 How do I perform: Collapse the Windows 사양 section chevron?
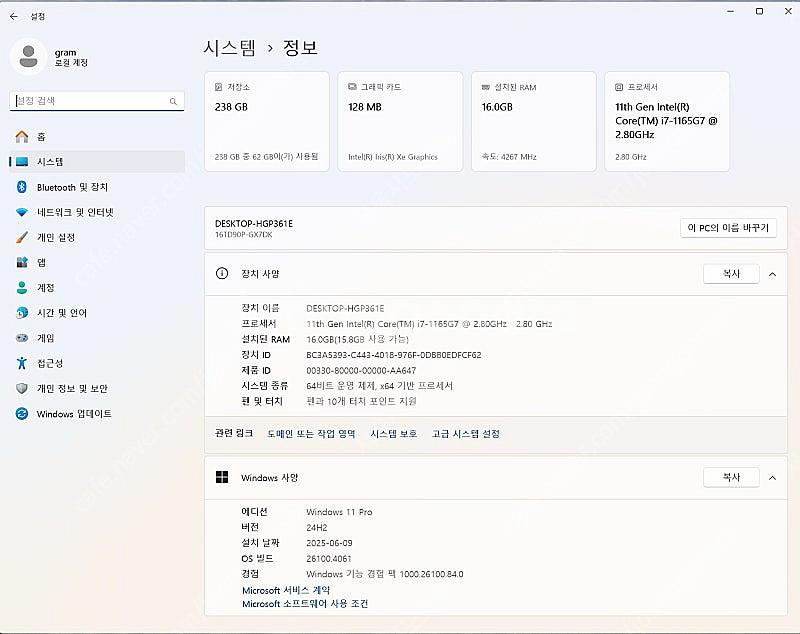(x=772, y=478)
